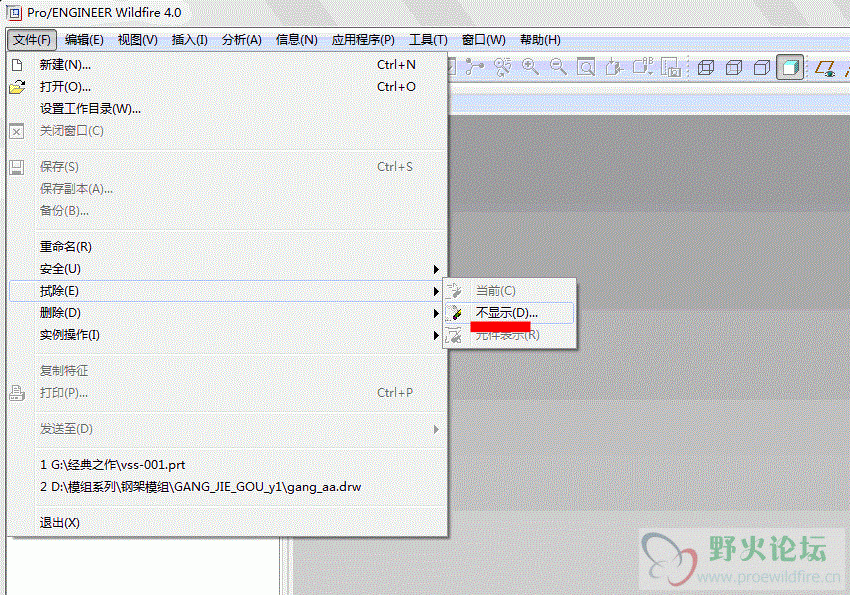Open the 文件(F) menu

pyautogui.click(x=31, y=40)
